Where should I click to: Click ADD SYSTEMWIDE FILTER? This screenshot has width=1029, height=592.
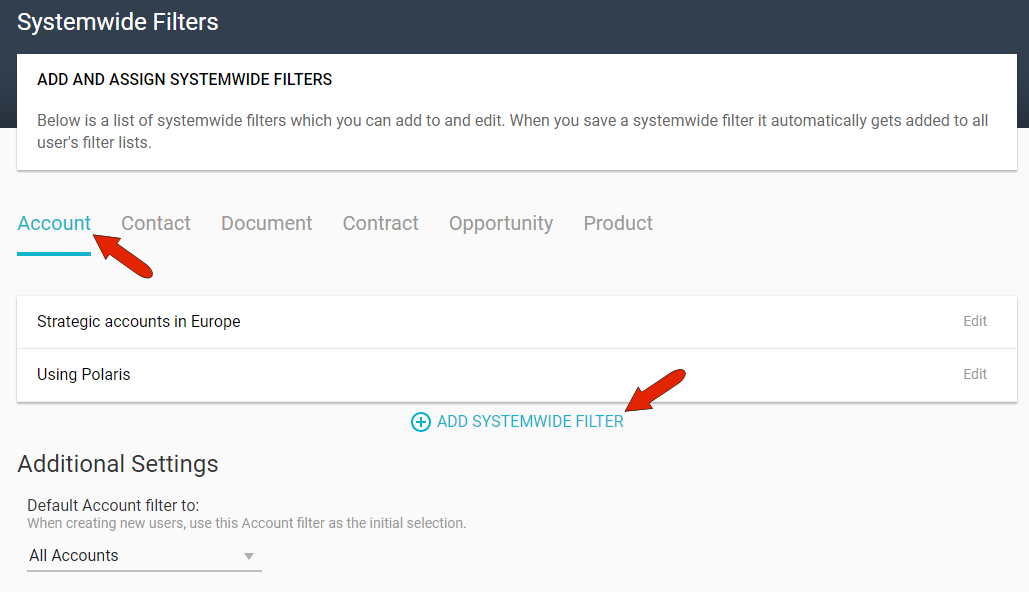tap(530, 422)
